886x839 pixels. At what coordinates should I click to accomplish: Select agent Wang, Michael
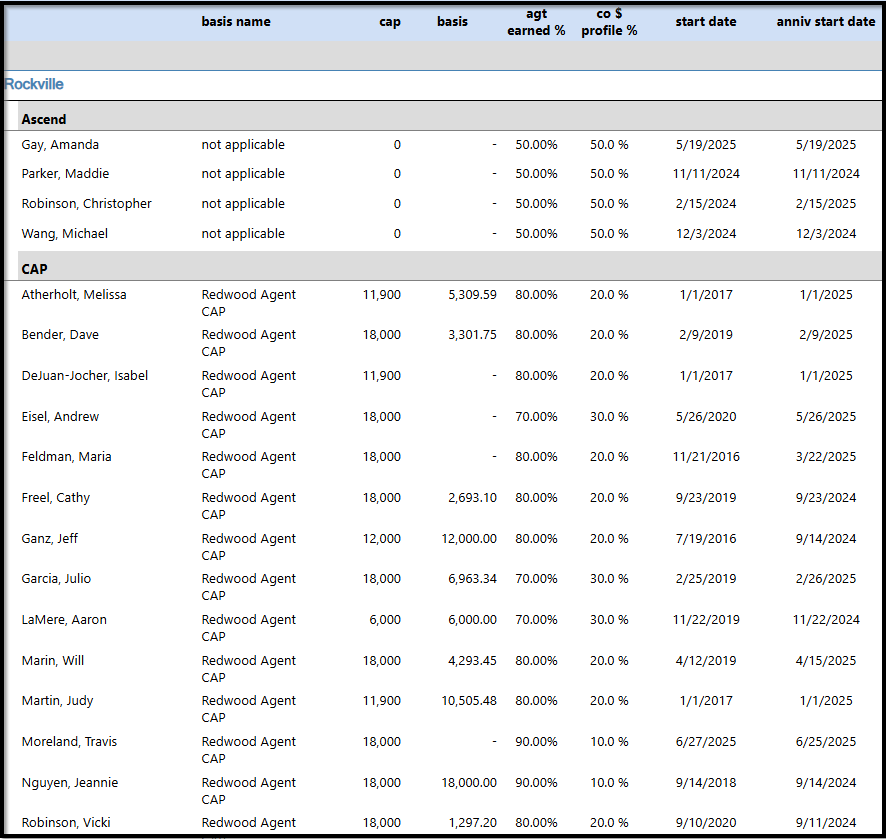(x=64, y=233)
